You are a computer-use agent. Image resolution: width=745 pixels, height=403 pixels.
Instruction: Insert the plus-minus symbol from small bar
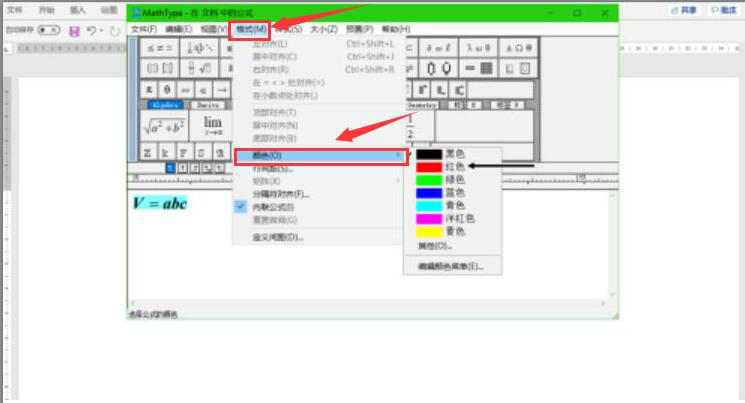(x=149, y=89)
